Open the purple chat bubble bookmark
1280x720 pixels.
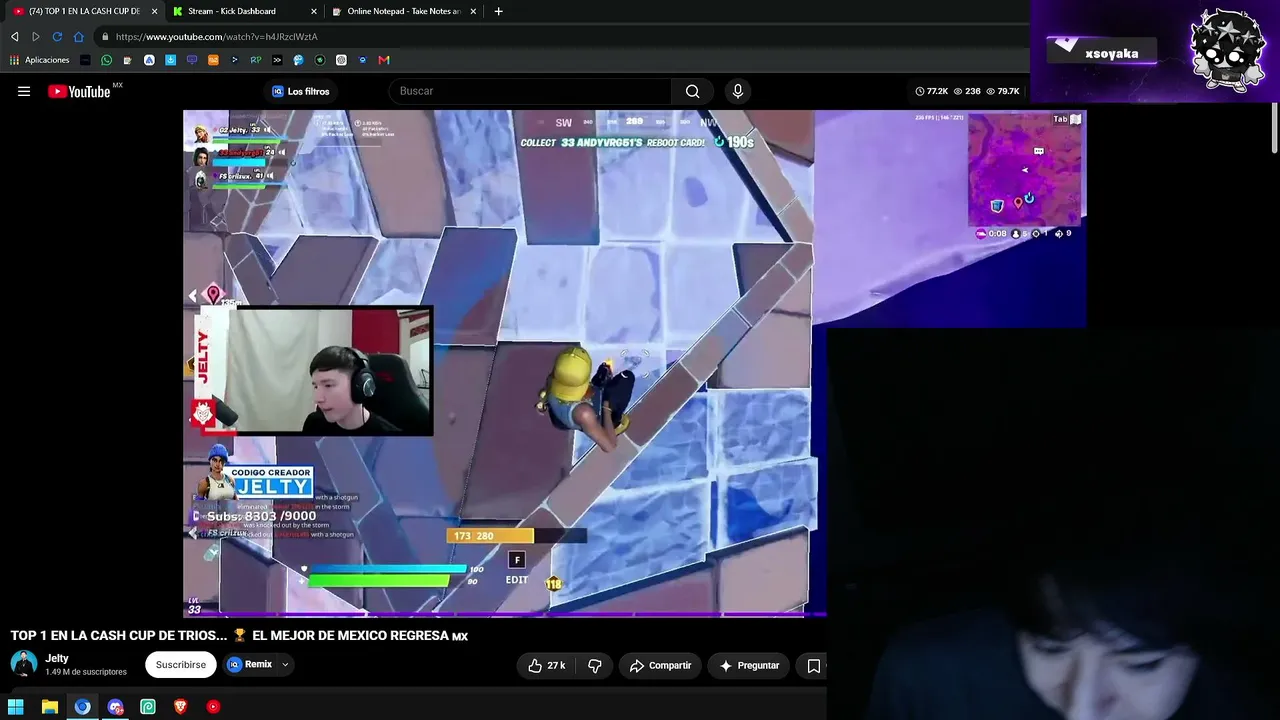(x=192, y=60)
